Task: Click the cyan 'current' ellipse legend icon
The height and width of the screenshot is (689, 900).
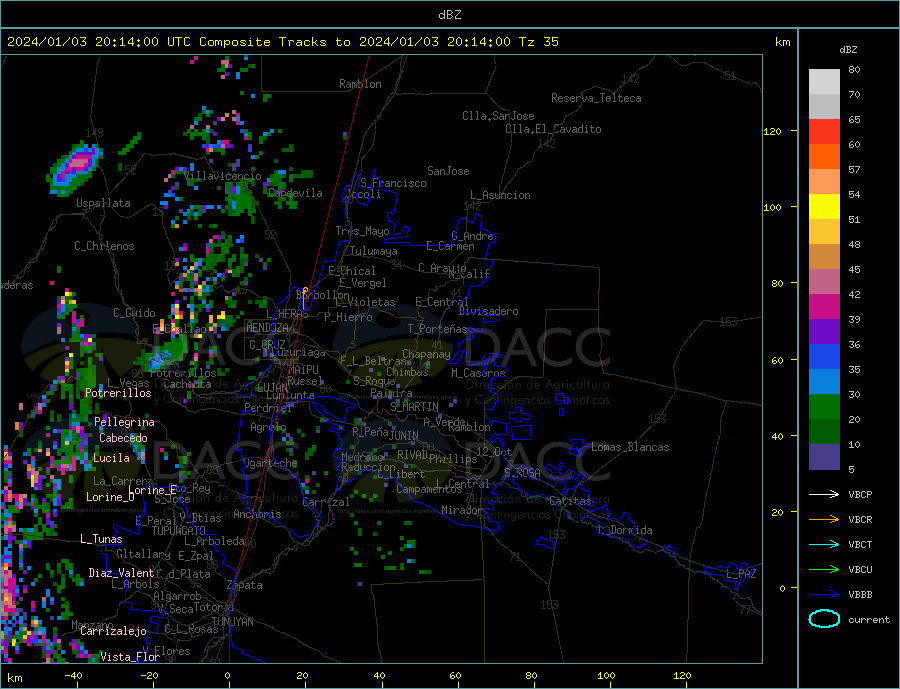Action: pos(824,619)
